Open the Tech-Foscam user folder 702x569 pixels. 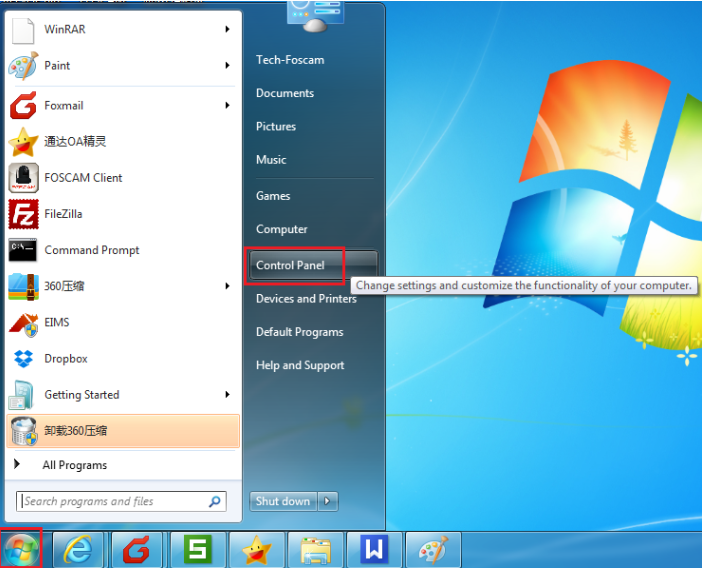tap(290, 60)
